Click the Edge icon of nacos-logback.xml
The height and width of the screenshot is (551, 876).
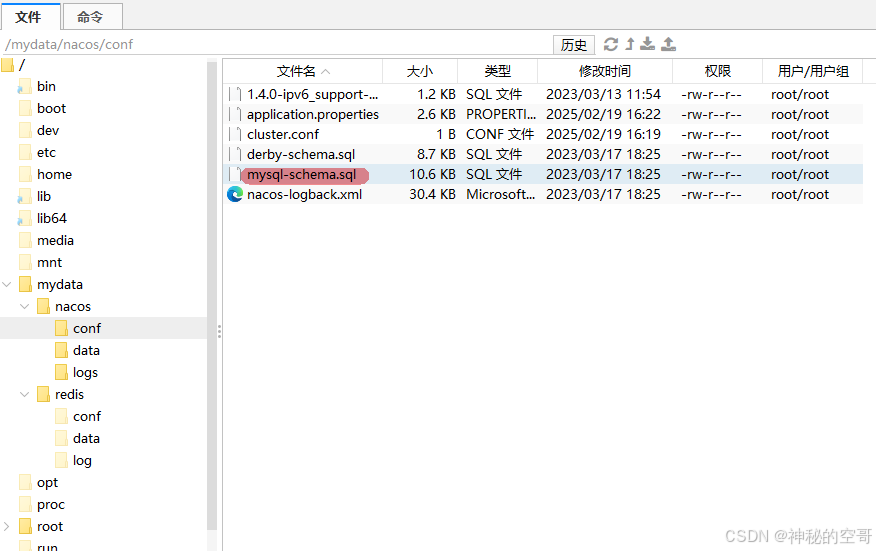pos(235,194)
